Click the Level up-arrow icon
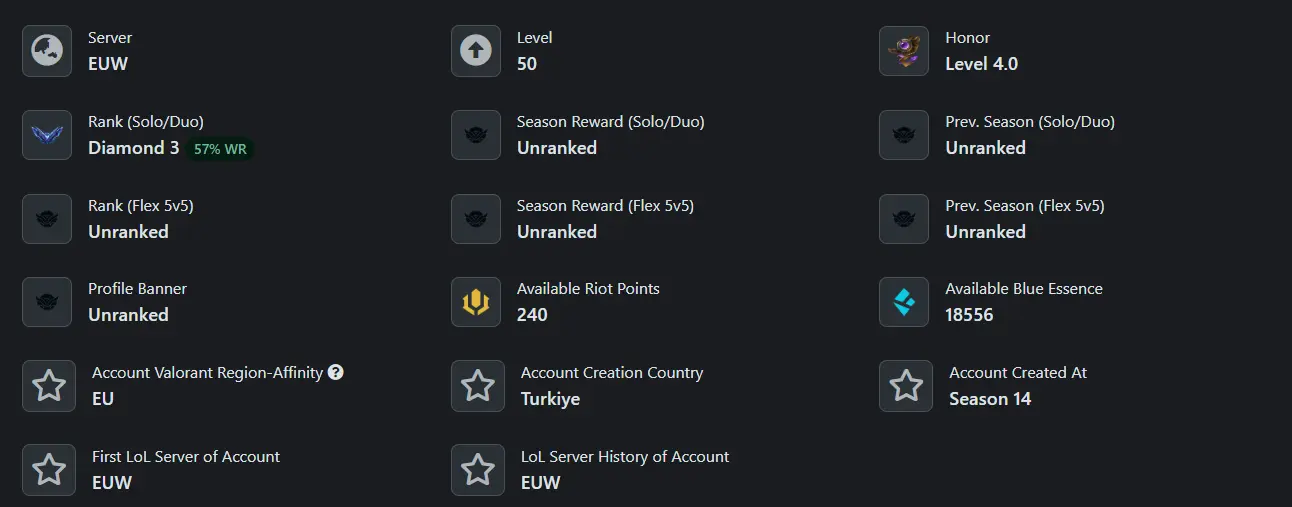Viewport: 1292px width, 507px height. (476, 51)
